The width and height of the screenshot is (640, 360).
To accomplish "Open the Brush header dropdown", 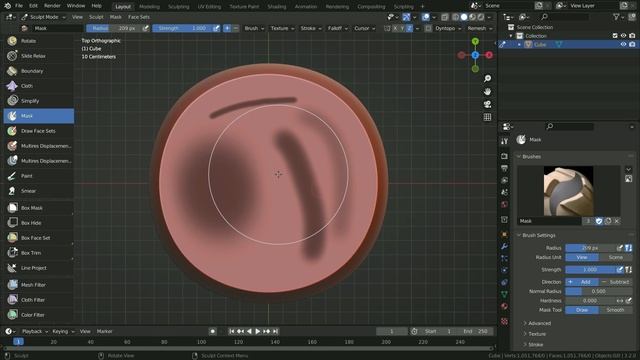I will [254, 29].
